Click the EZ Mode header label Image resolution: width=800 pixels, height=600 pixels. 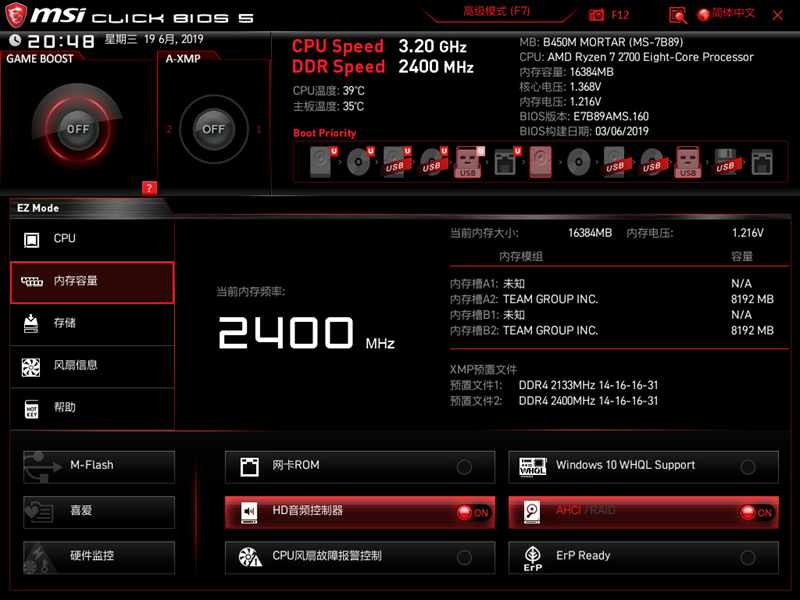click(38, 208)
